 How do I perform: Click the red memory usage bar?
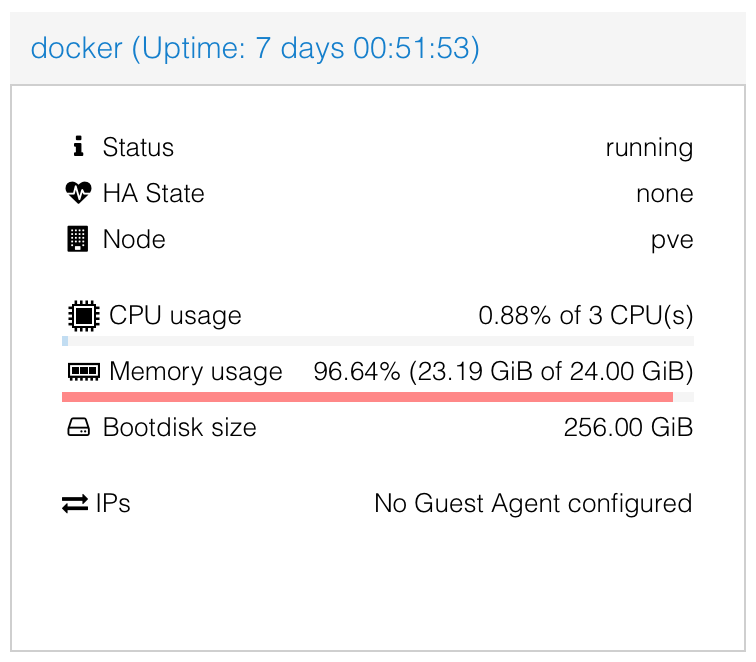pyautogui.click(x=367, y=397)
